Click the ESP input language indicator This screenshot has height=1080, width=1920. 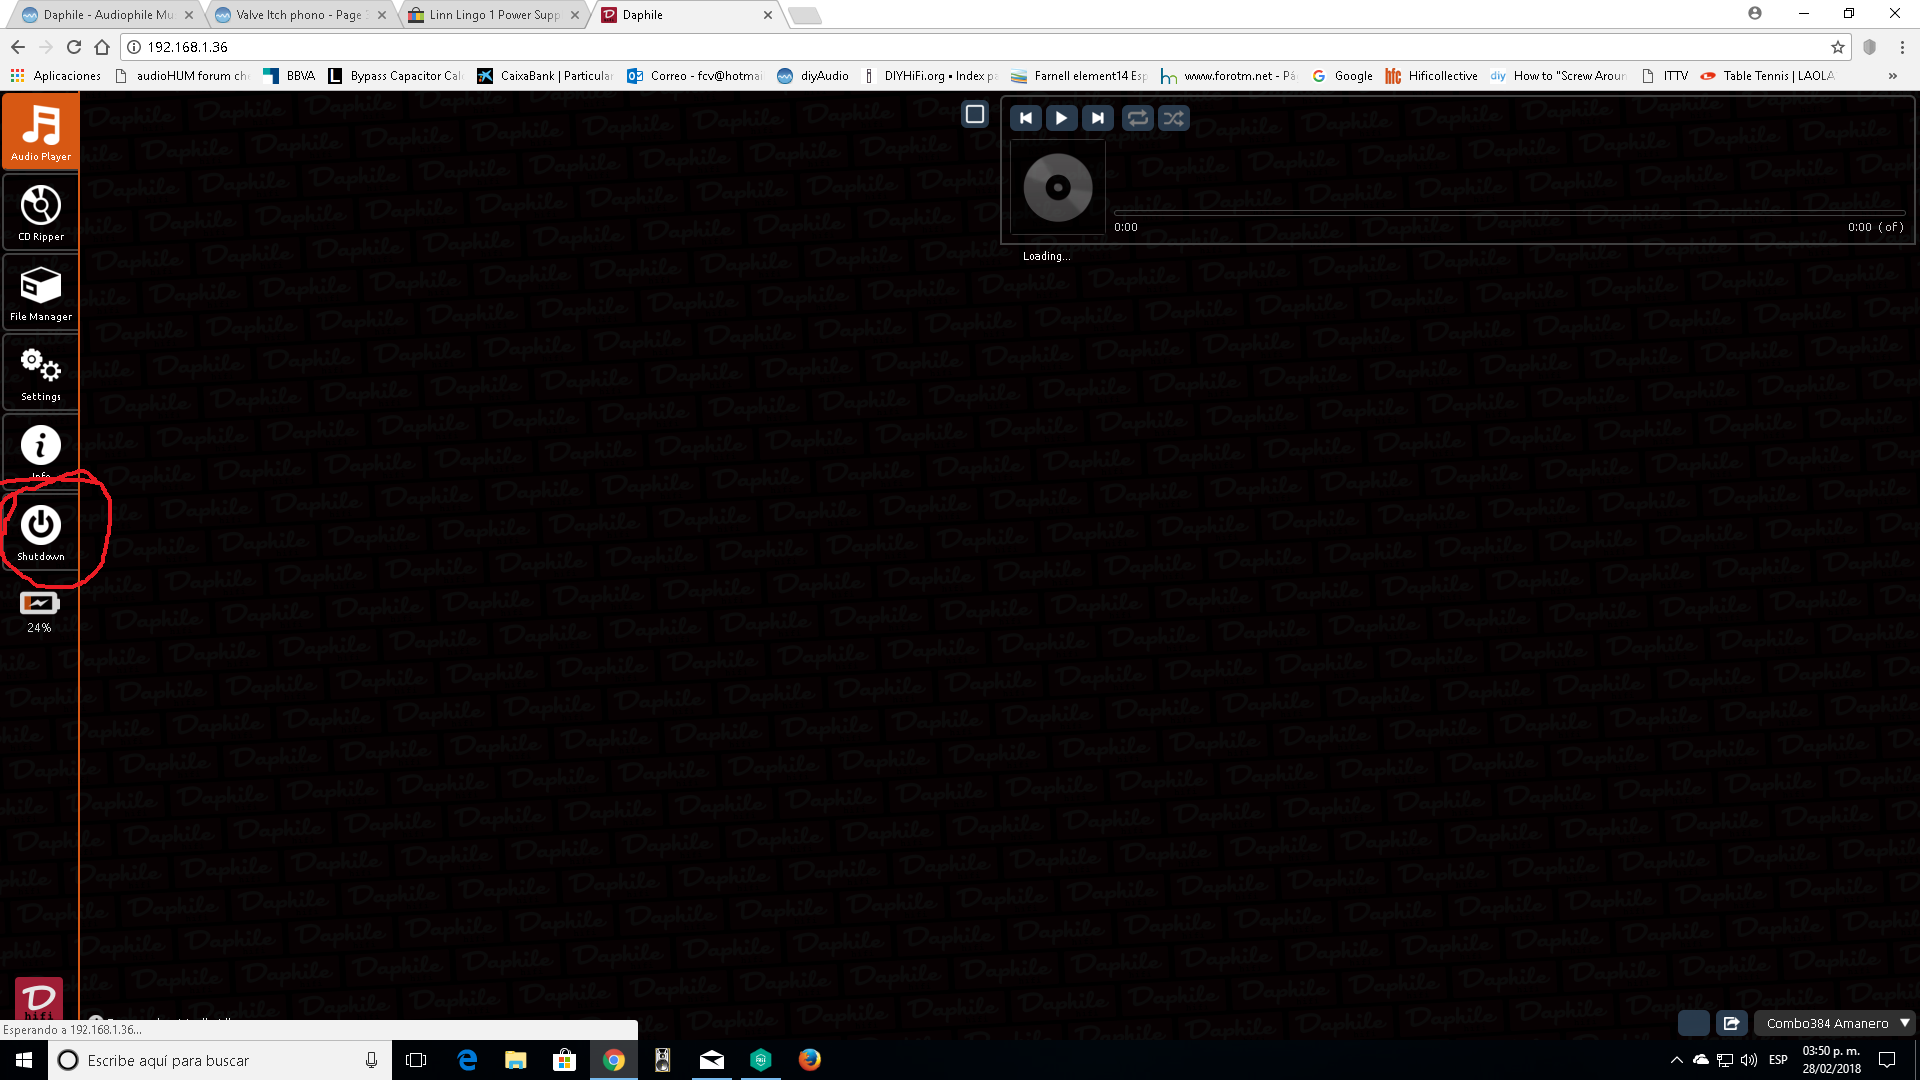(x=1778, y=1060)
